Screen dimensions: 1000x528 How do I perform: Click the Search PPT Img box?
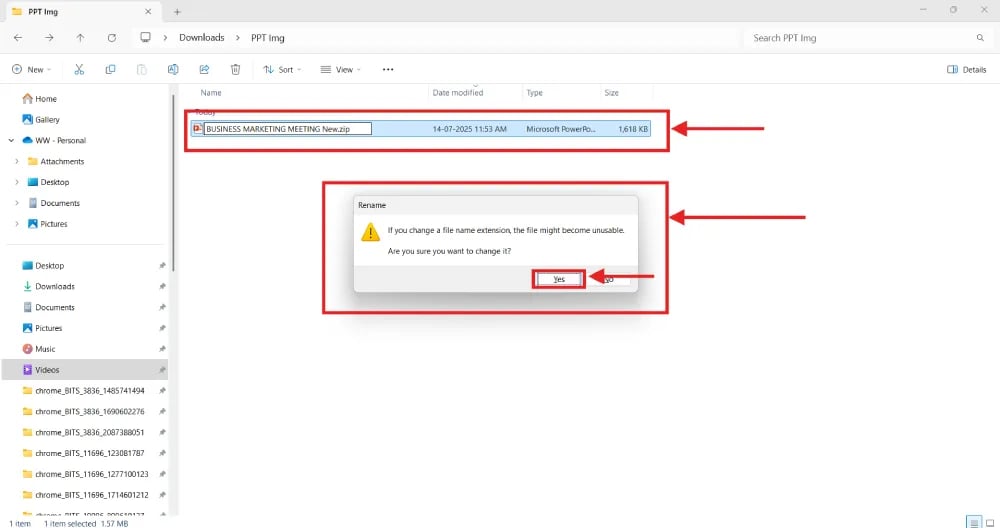click(860, 37)
